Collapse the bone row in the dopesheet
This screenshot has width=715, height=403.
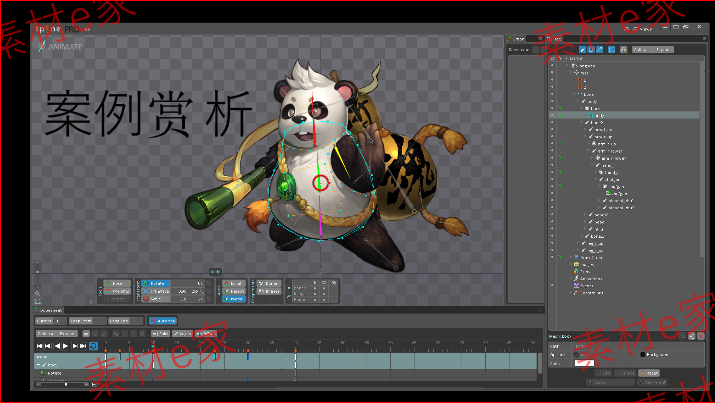[39, 365]
